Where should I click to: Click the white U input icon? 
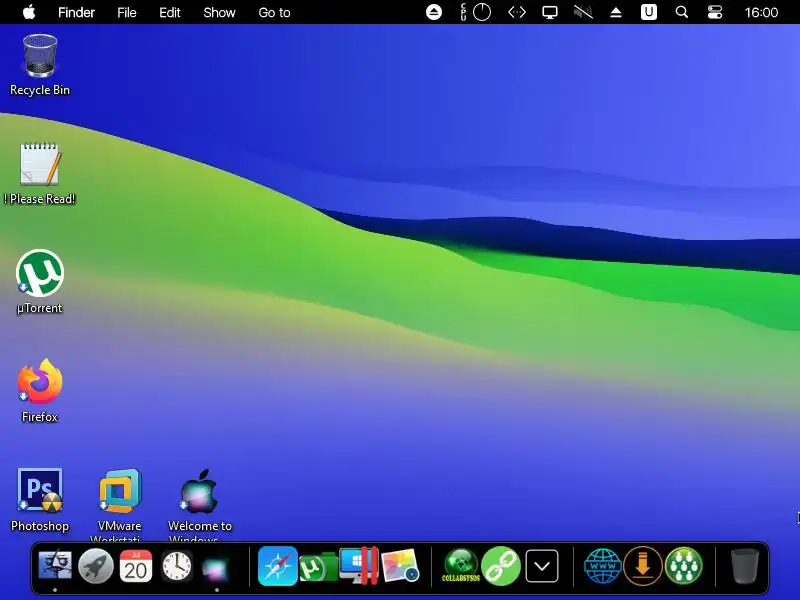[x=648, y=12]
